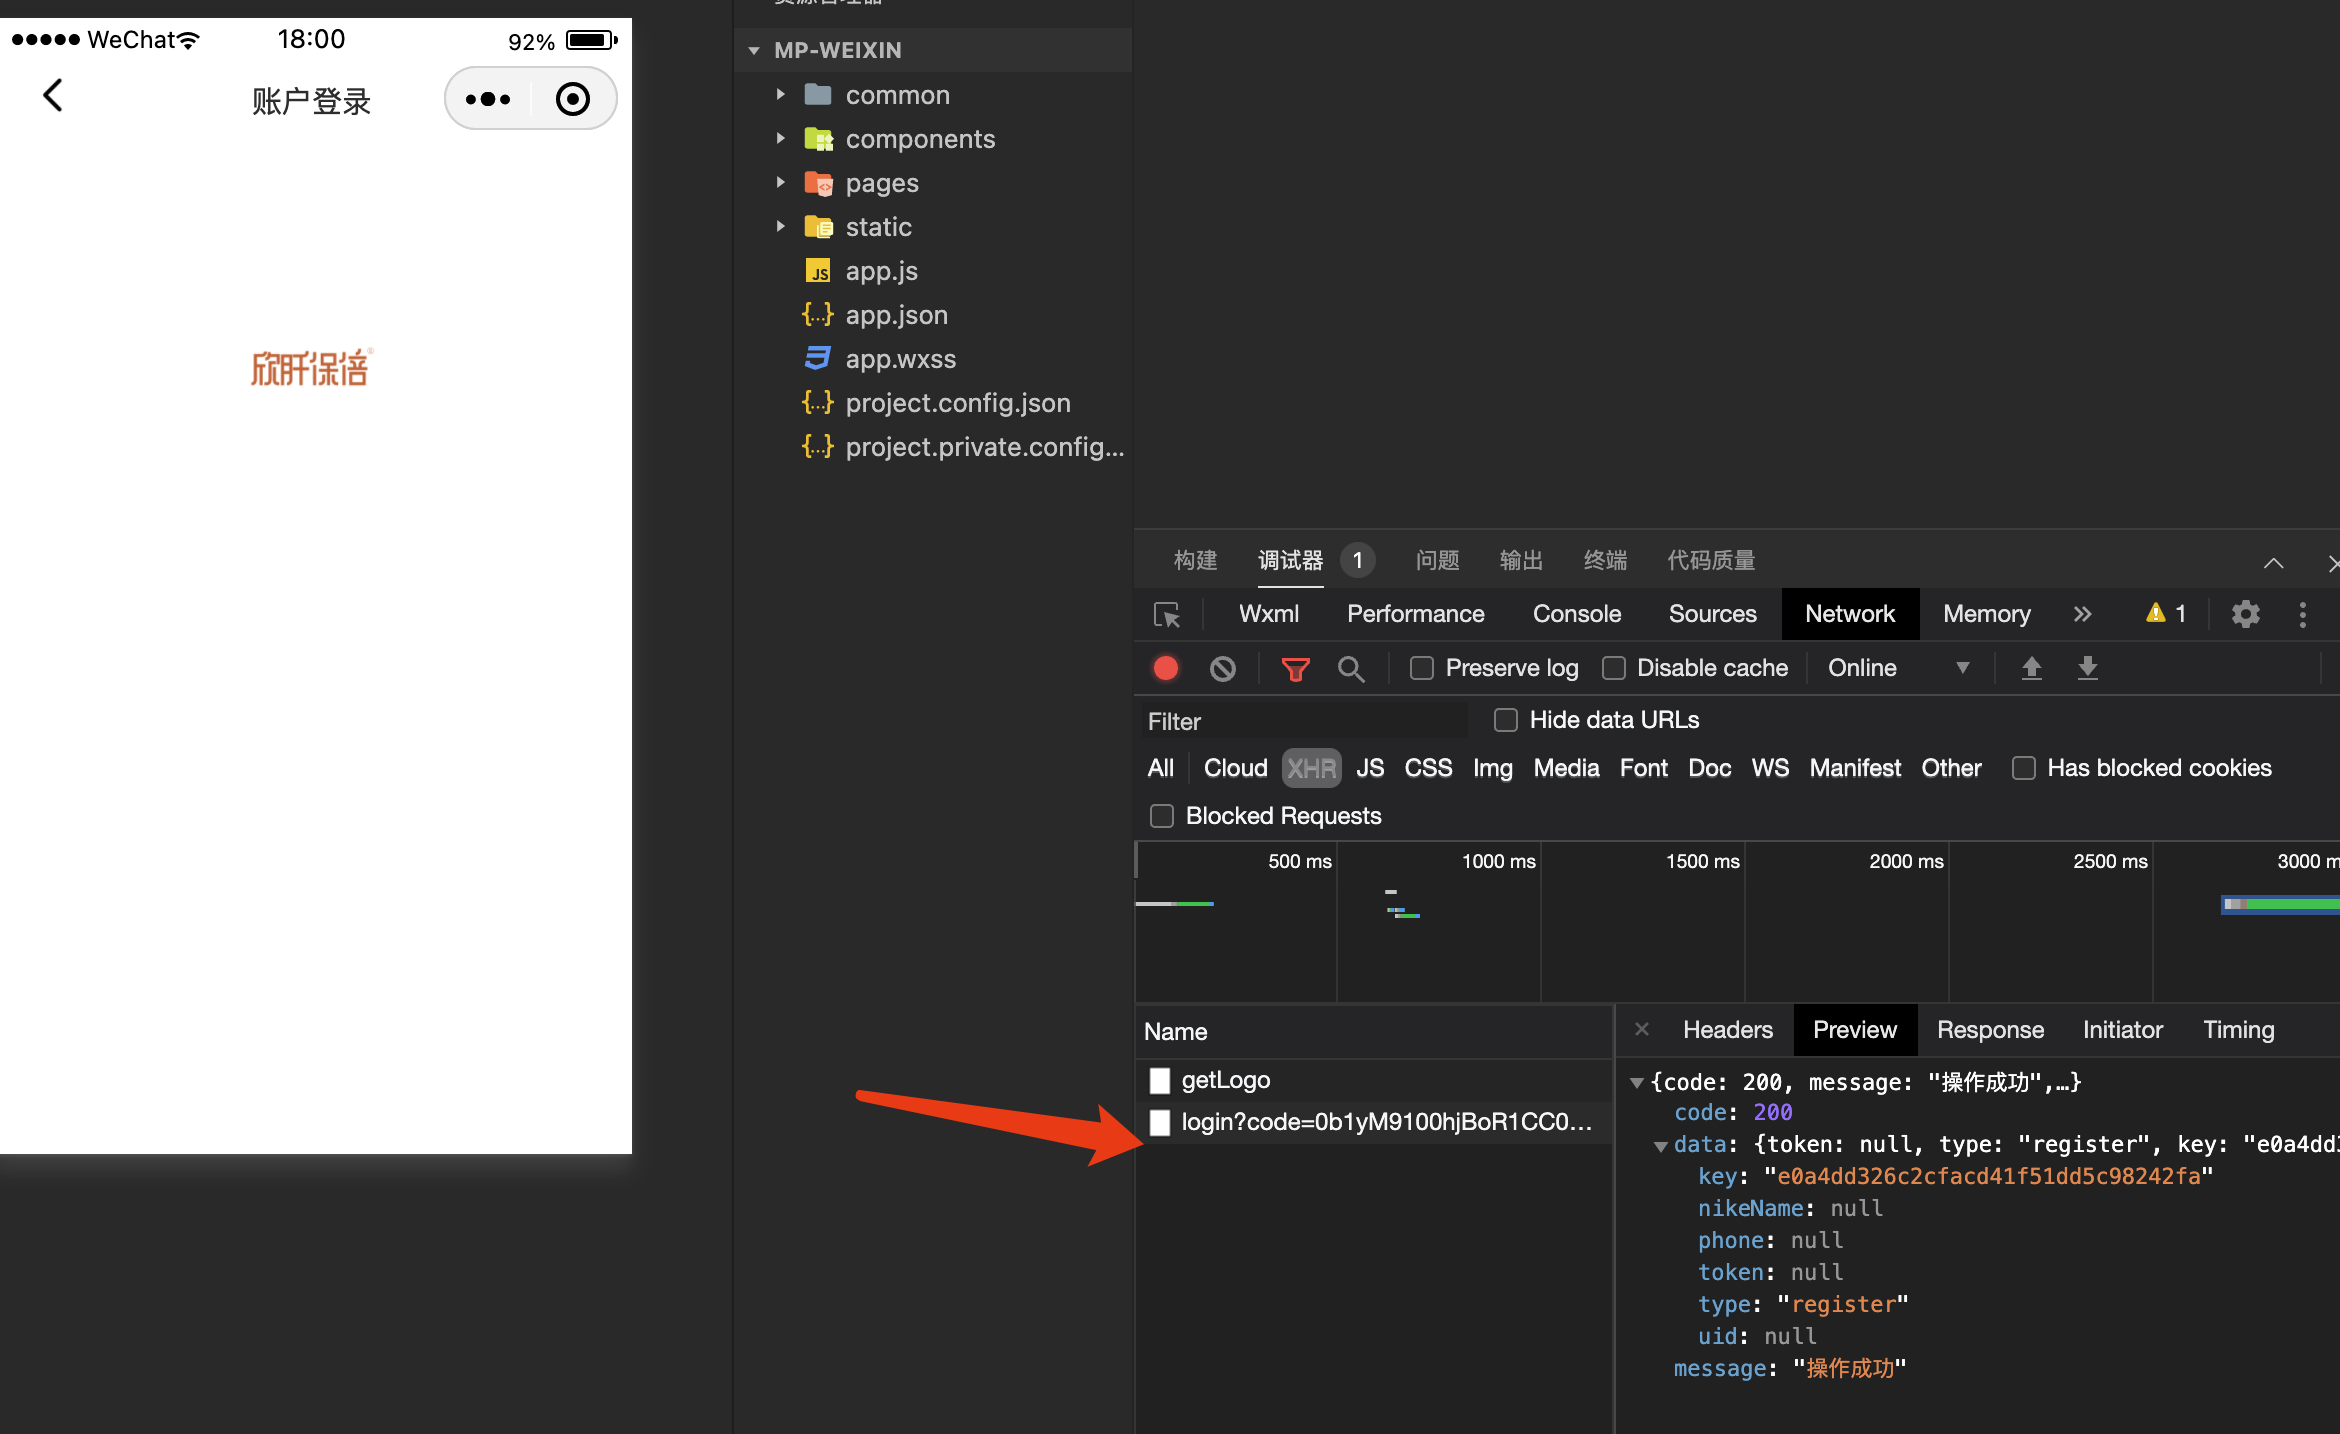2340x1434 pixels.
Task: Select the getLogo request
Action: point(1373,1080)
